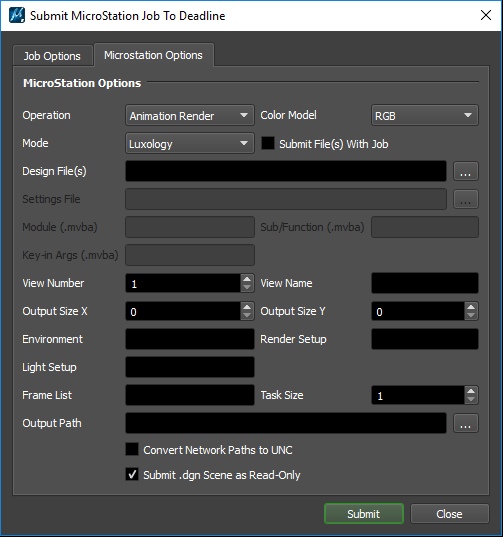This screenshot has width=503, height=537.
Task: Click the MicroStation app icon in title bar
Action: (17, 15)
